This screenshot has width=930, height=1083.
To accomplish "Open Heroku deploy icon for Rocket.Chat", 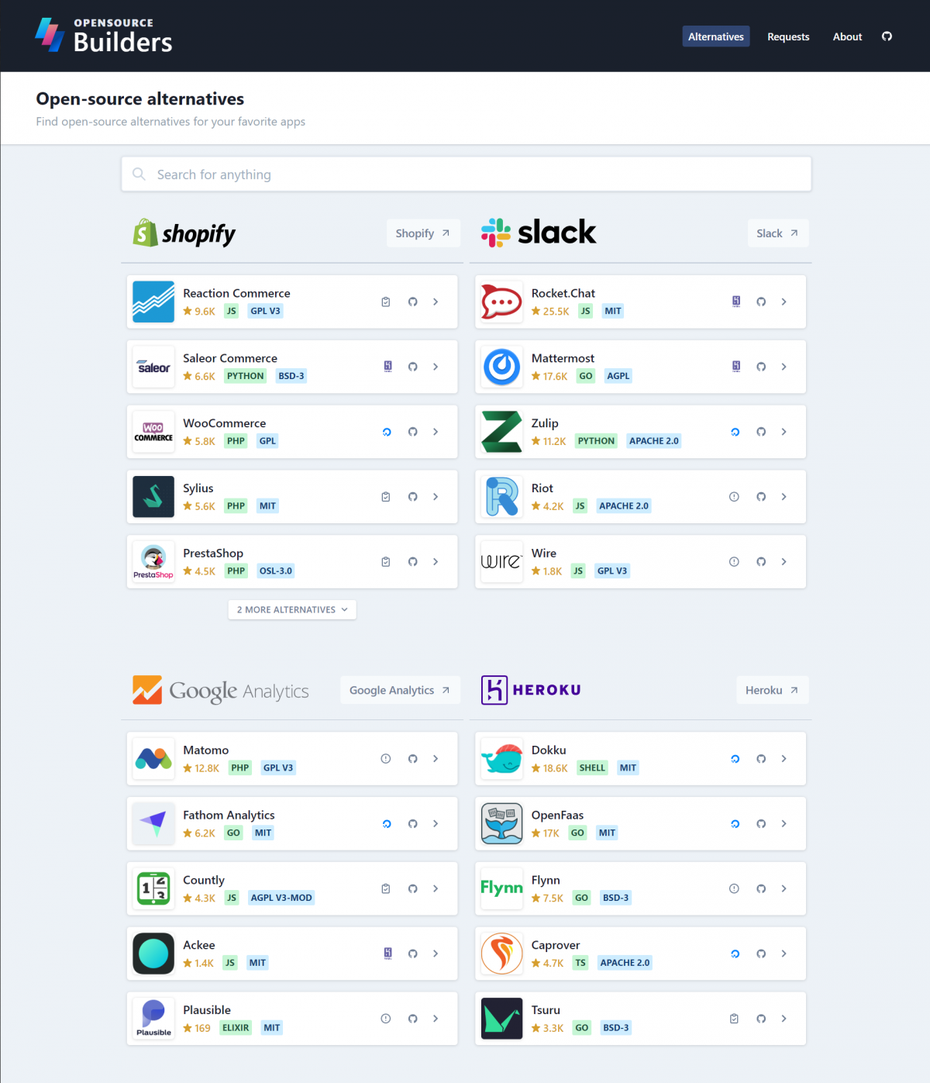I will click(736, 302).
